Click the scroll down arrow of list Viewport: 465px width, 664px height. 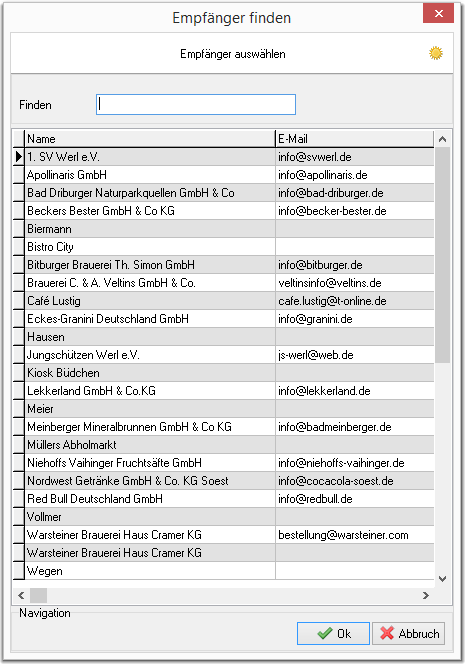click(x=443, y=579)
